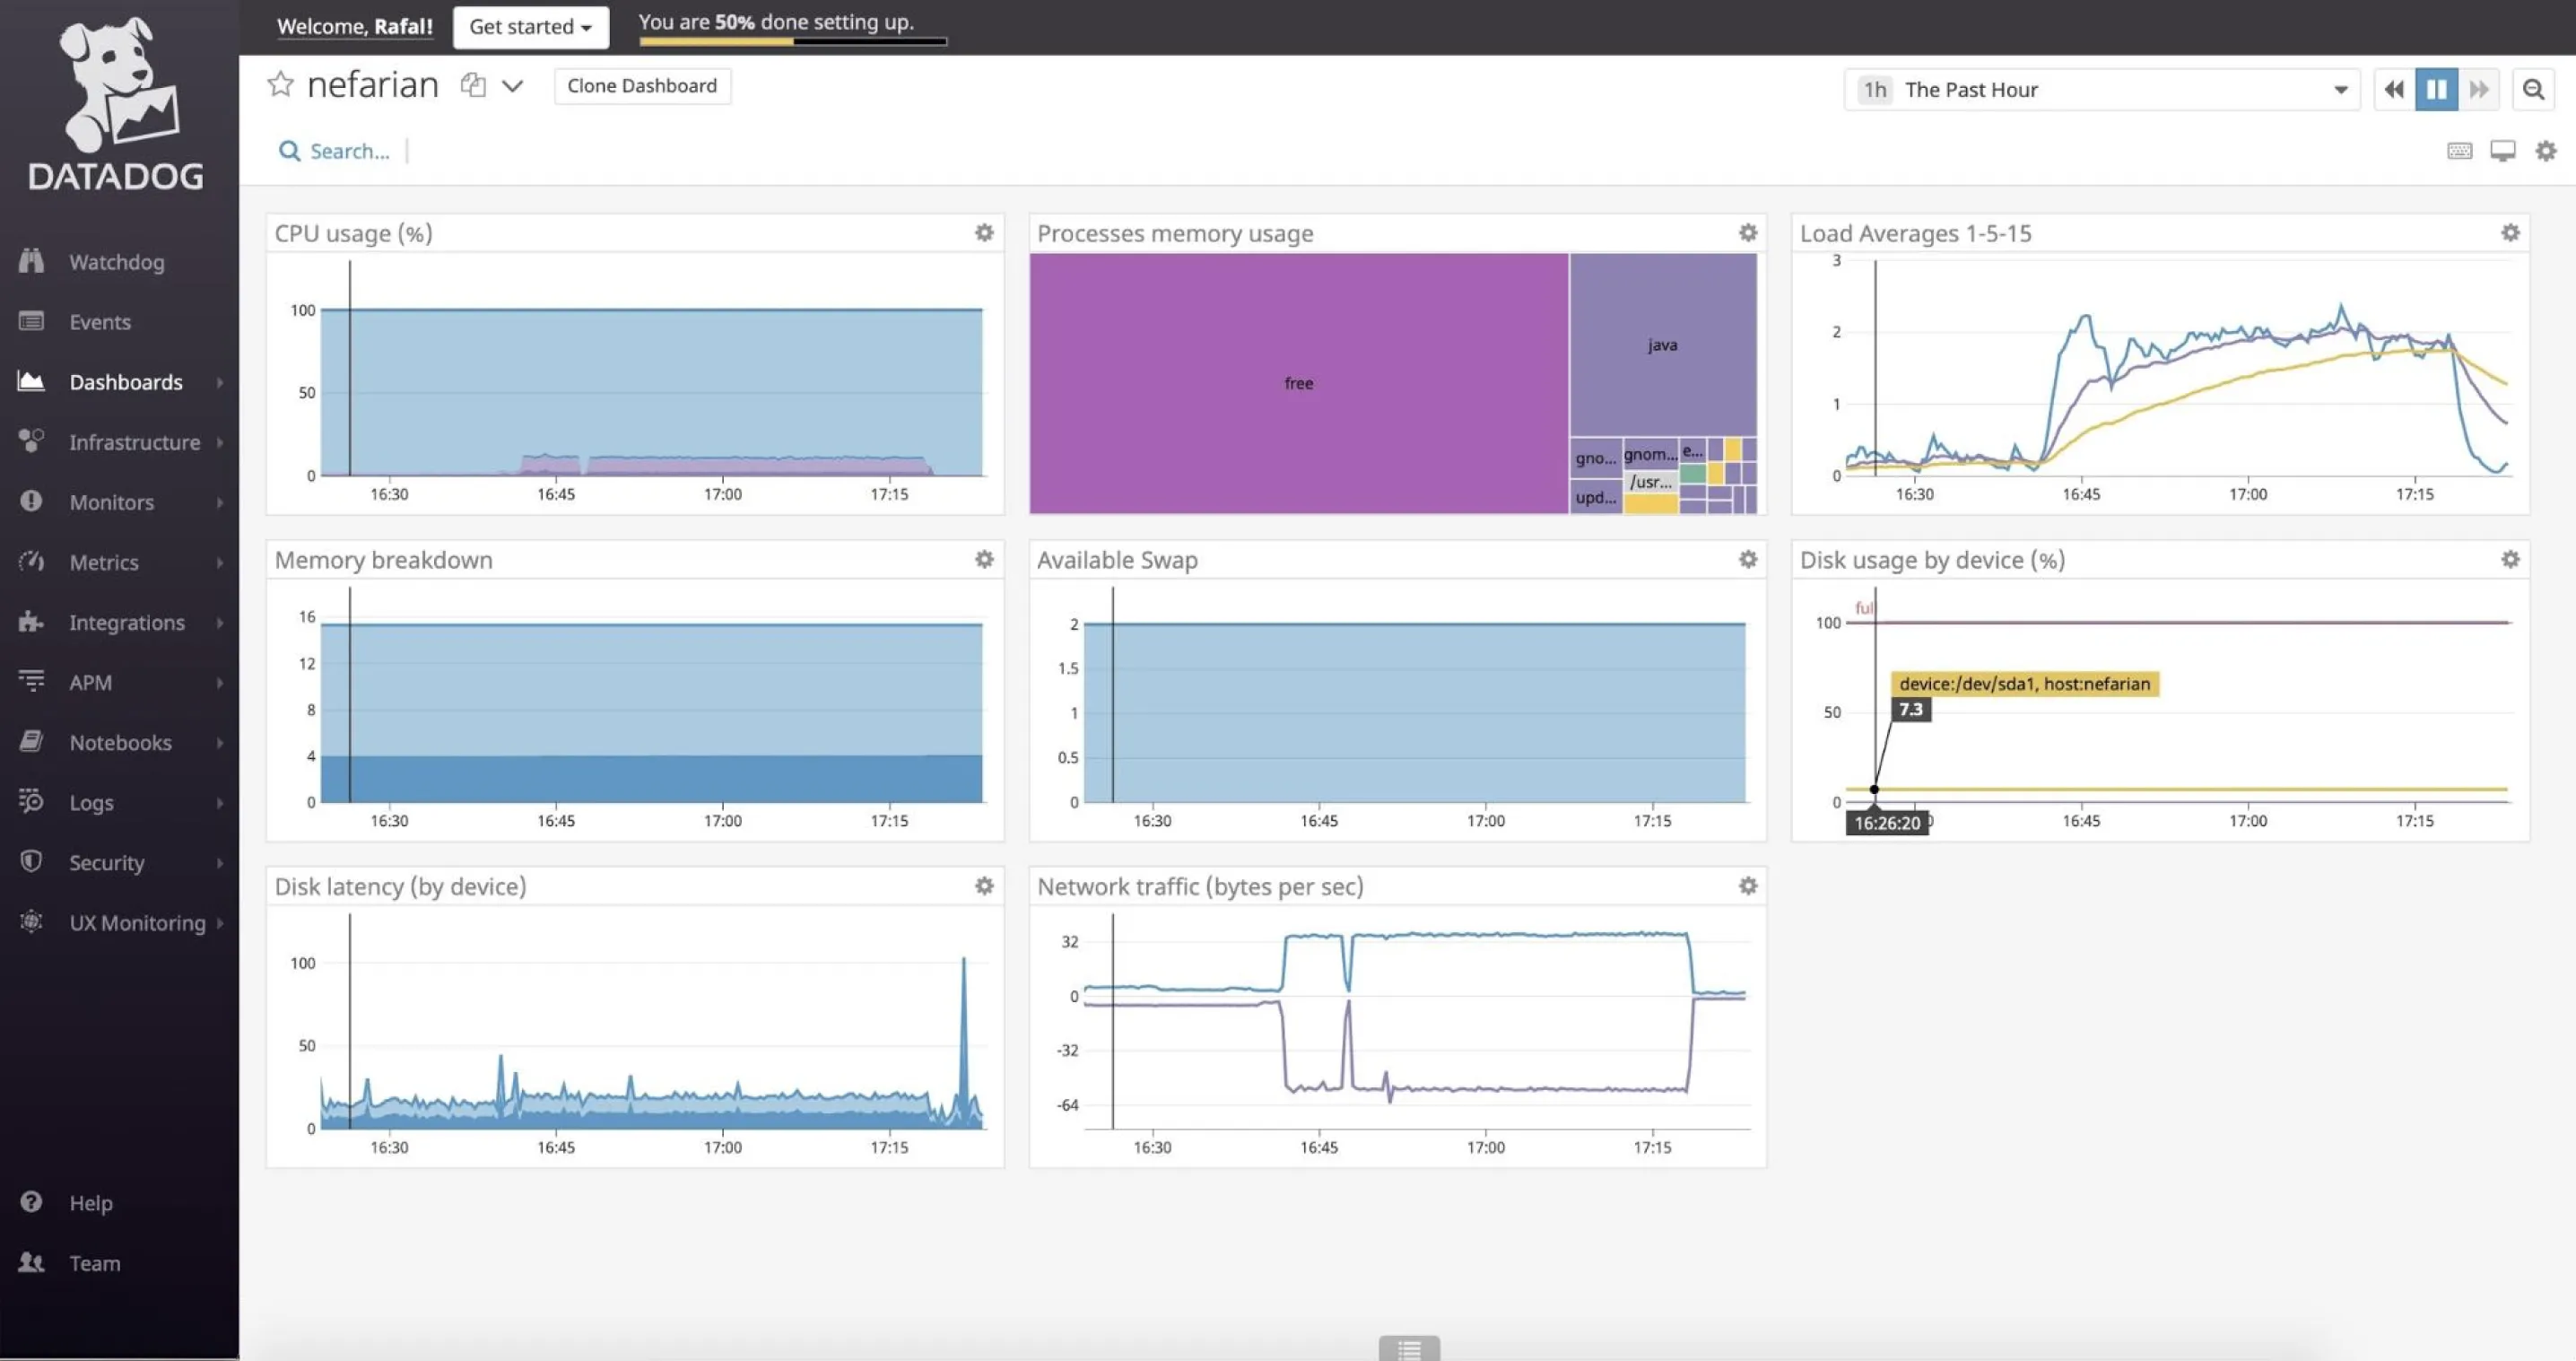
Task: Expand the dashboard title chevron menu
Action: pyautogui.click(x=512, y=86)
